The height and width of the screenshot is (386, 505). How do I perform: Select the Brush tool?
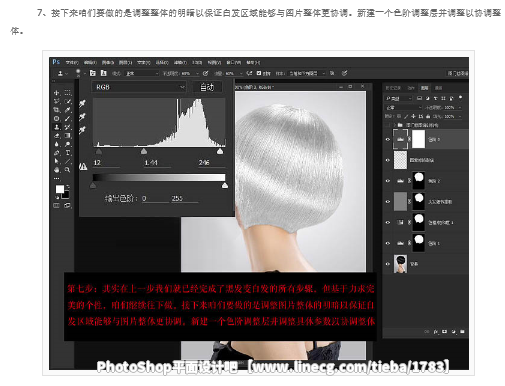click(x=68, y=119)
